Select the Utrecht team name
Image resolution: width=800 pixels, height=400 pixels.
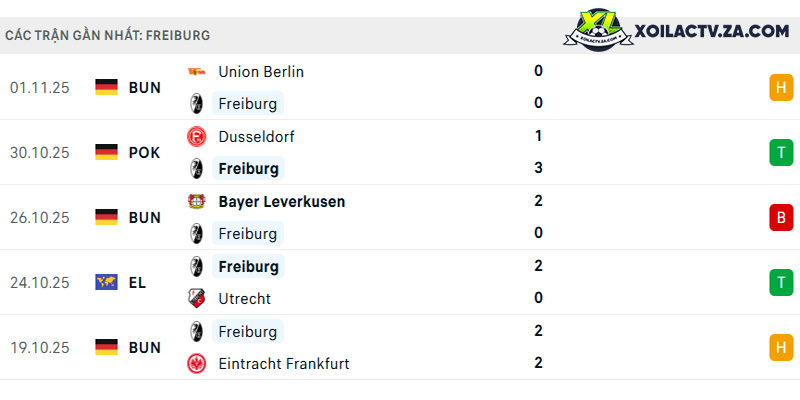pyautogui.click(x=244, y=298)
